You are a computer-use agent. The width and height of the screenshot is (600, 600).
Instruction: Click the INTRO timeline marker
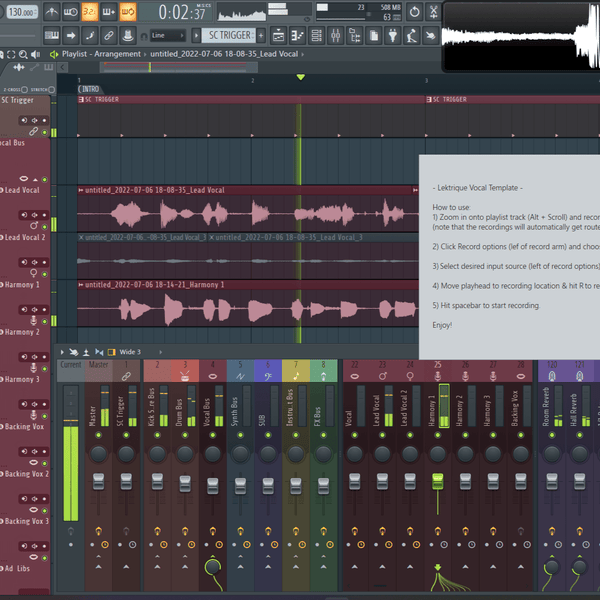click(x=90, y=89)
